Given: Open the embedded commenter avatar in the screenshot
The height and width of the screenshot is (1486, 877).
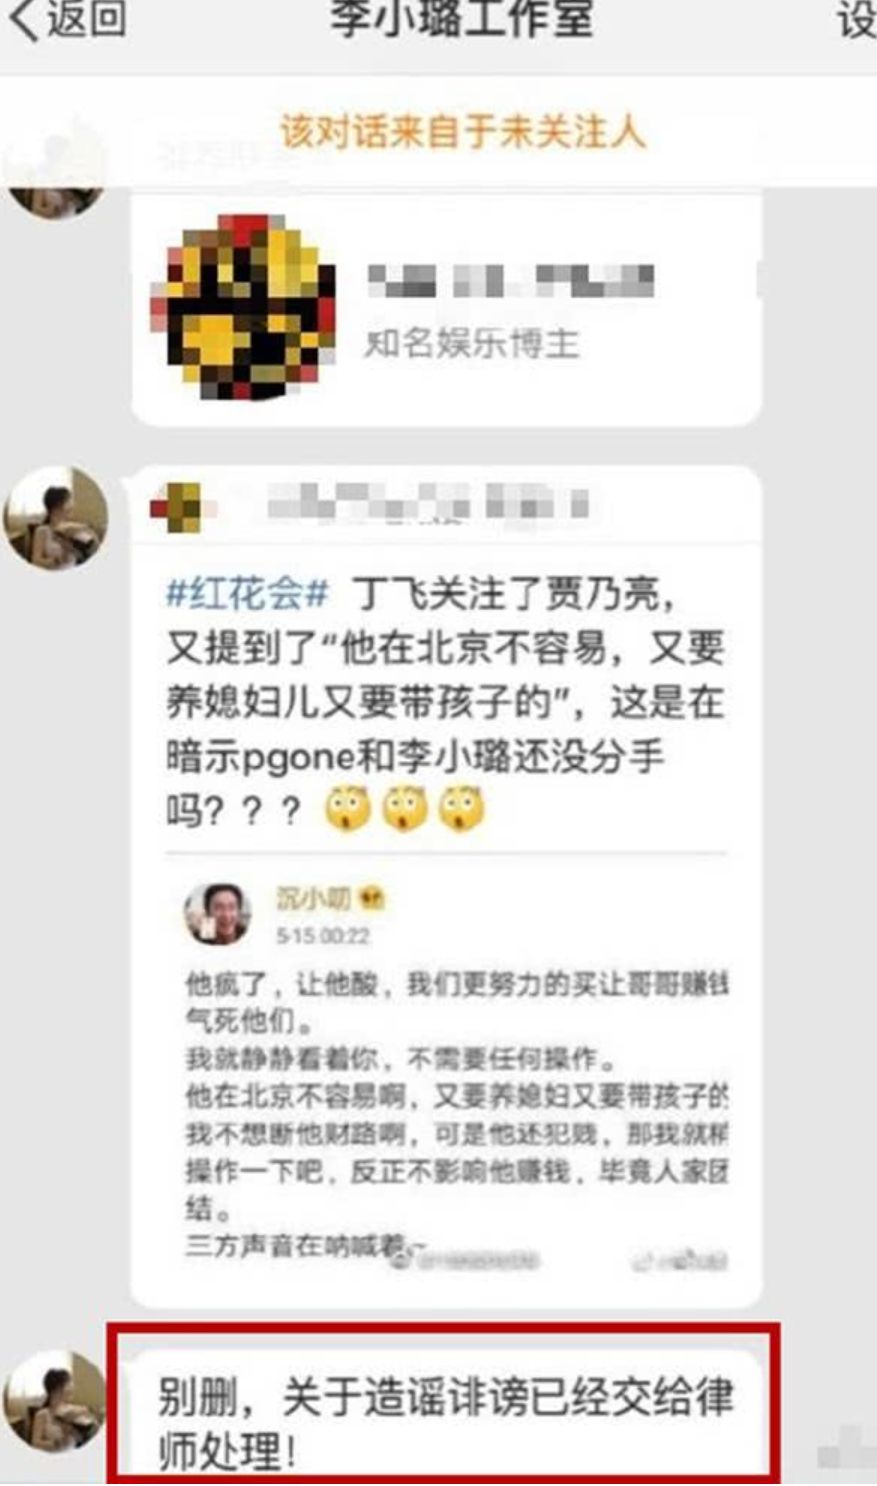Looking at the screenshot, I should (x=217, y=914).
